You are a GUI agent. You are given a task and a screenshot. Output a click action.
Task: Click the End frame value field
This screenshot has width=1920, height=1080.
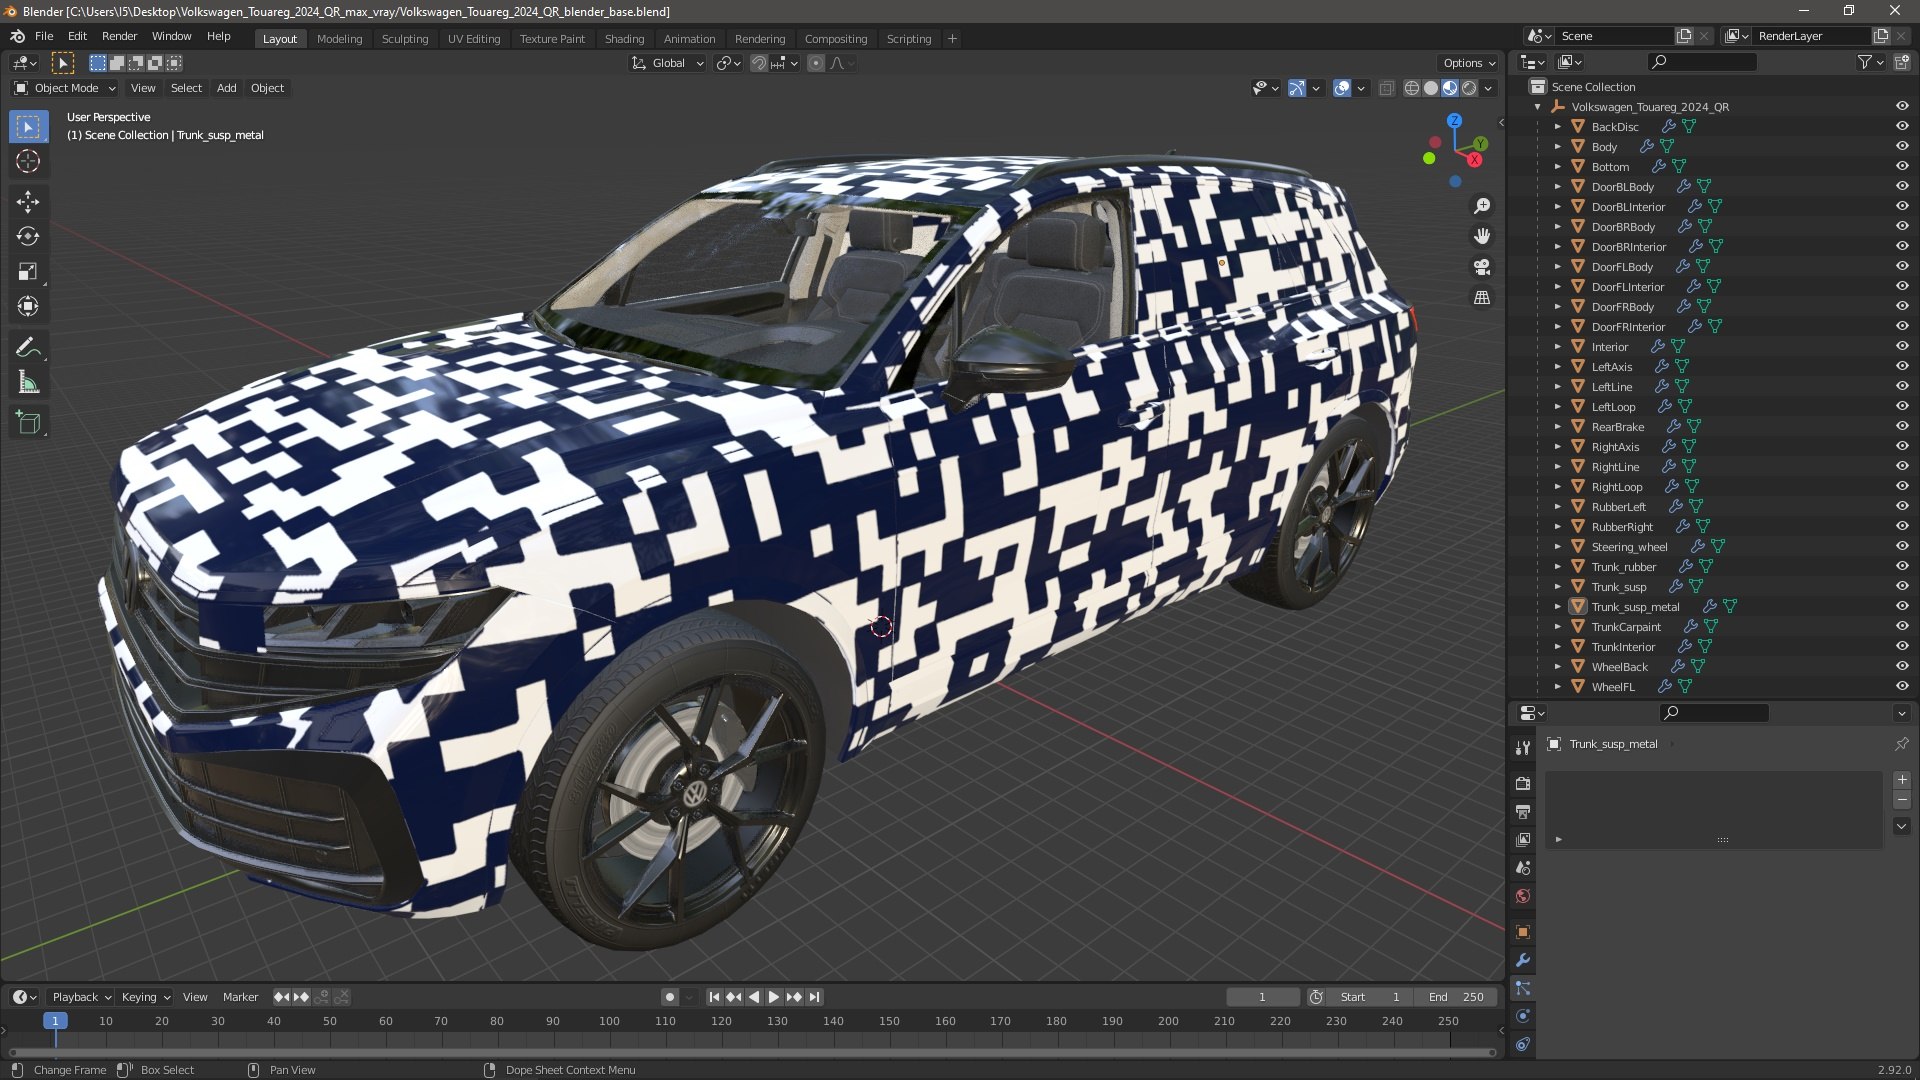click(x=1456, y=997)
